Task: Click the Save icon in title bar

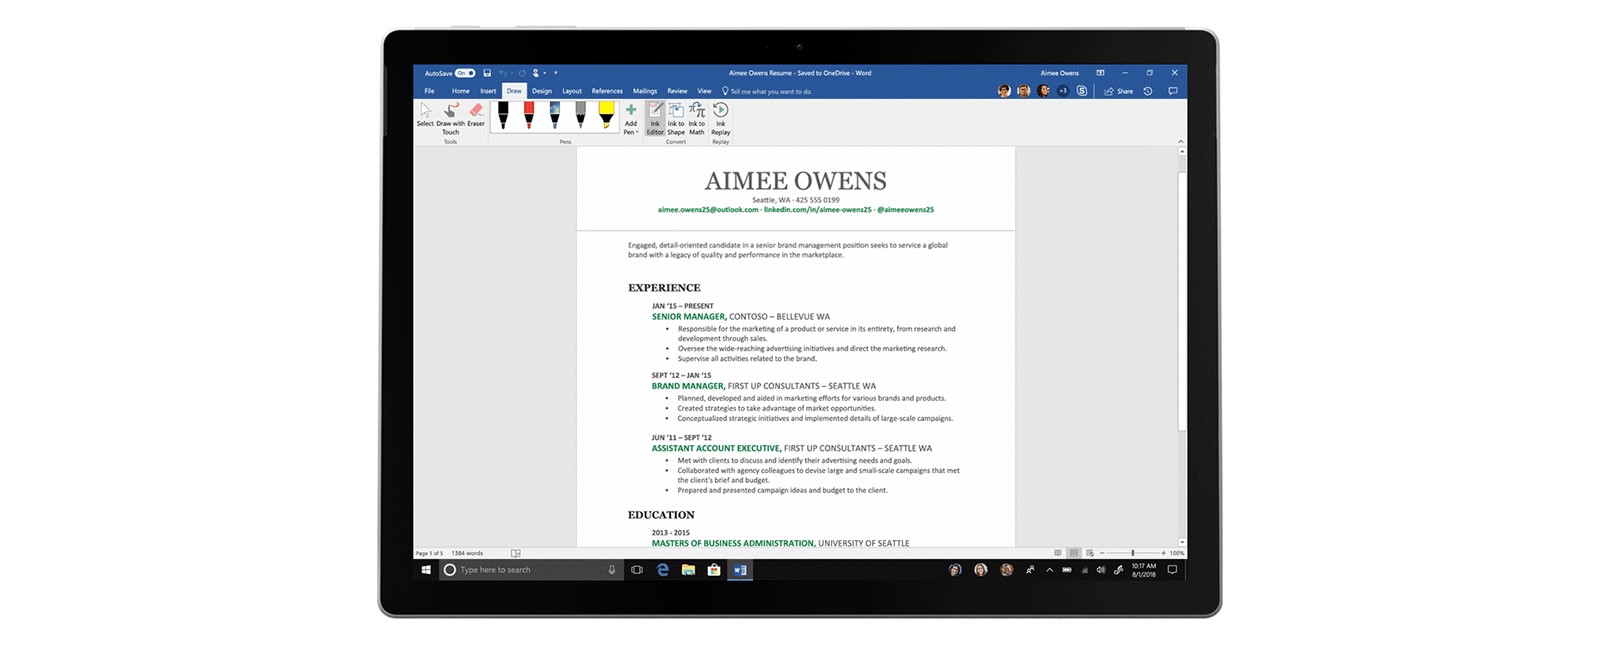Action: tap(487, 73)
